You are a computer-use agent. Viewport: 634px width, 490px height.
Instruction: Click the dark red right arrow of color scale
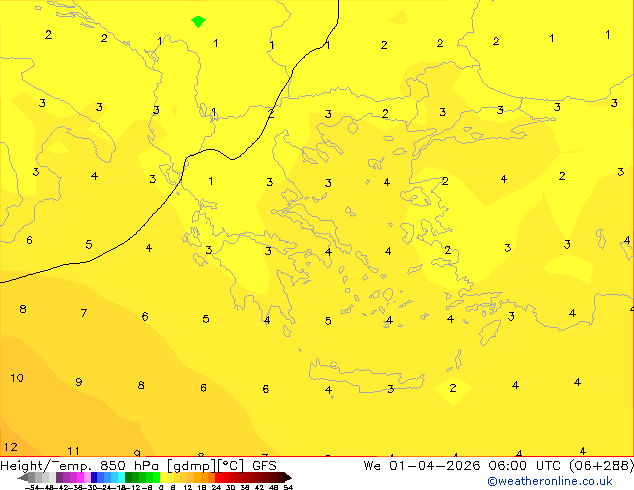point(285,477)
